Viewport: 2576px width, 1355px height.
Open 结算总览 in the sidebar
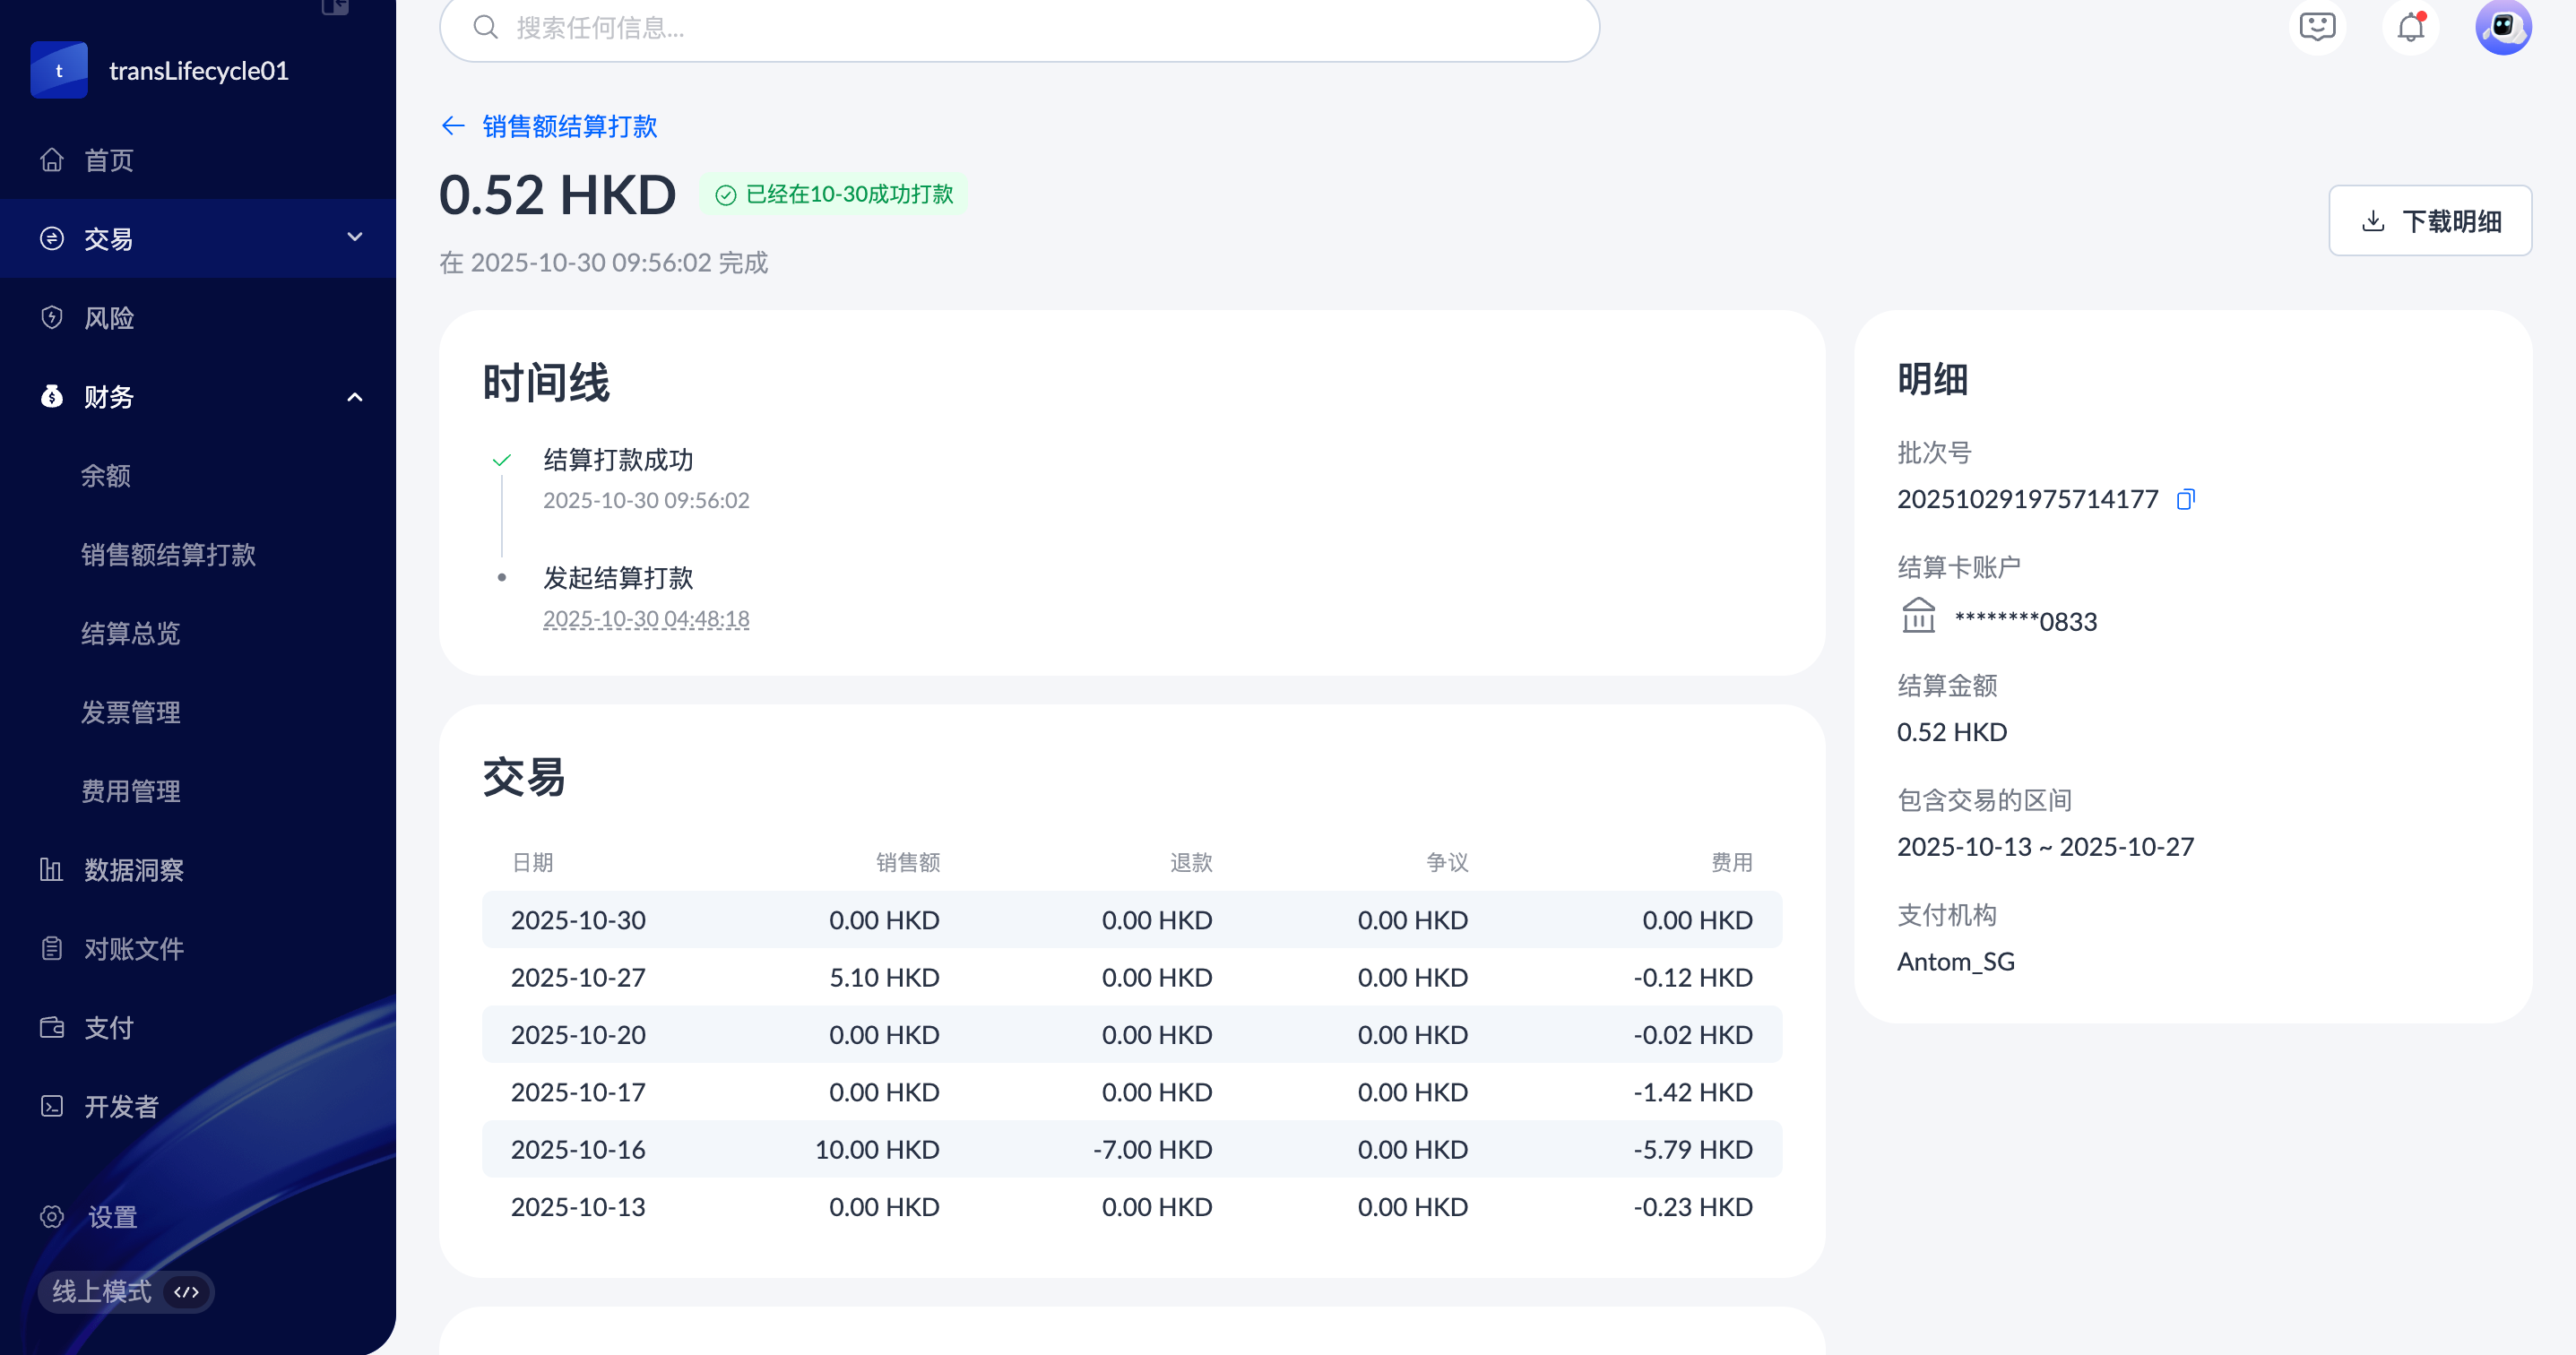[130, 634]
